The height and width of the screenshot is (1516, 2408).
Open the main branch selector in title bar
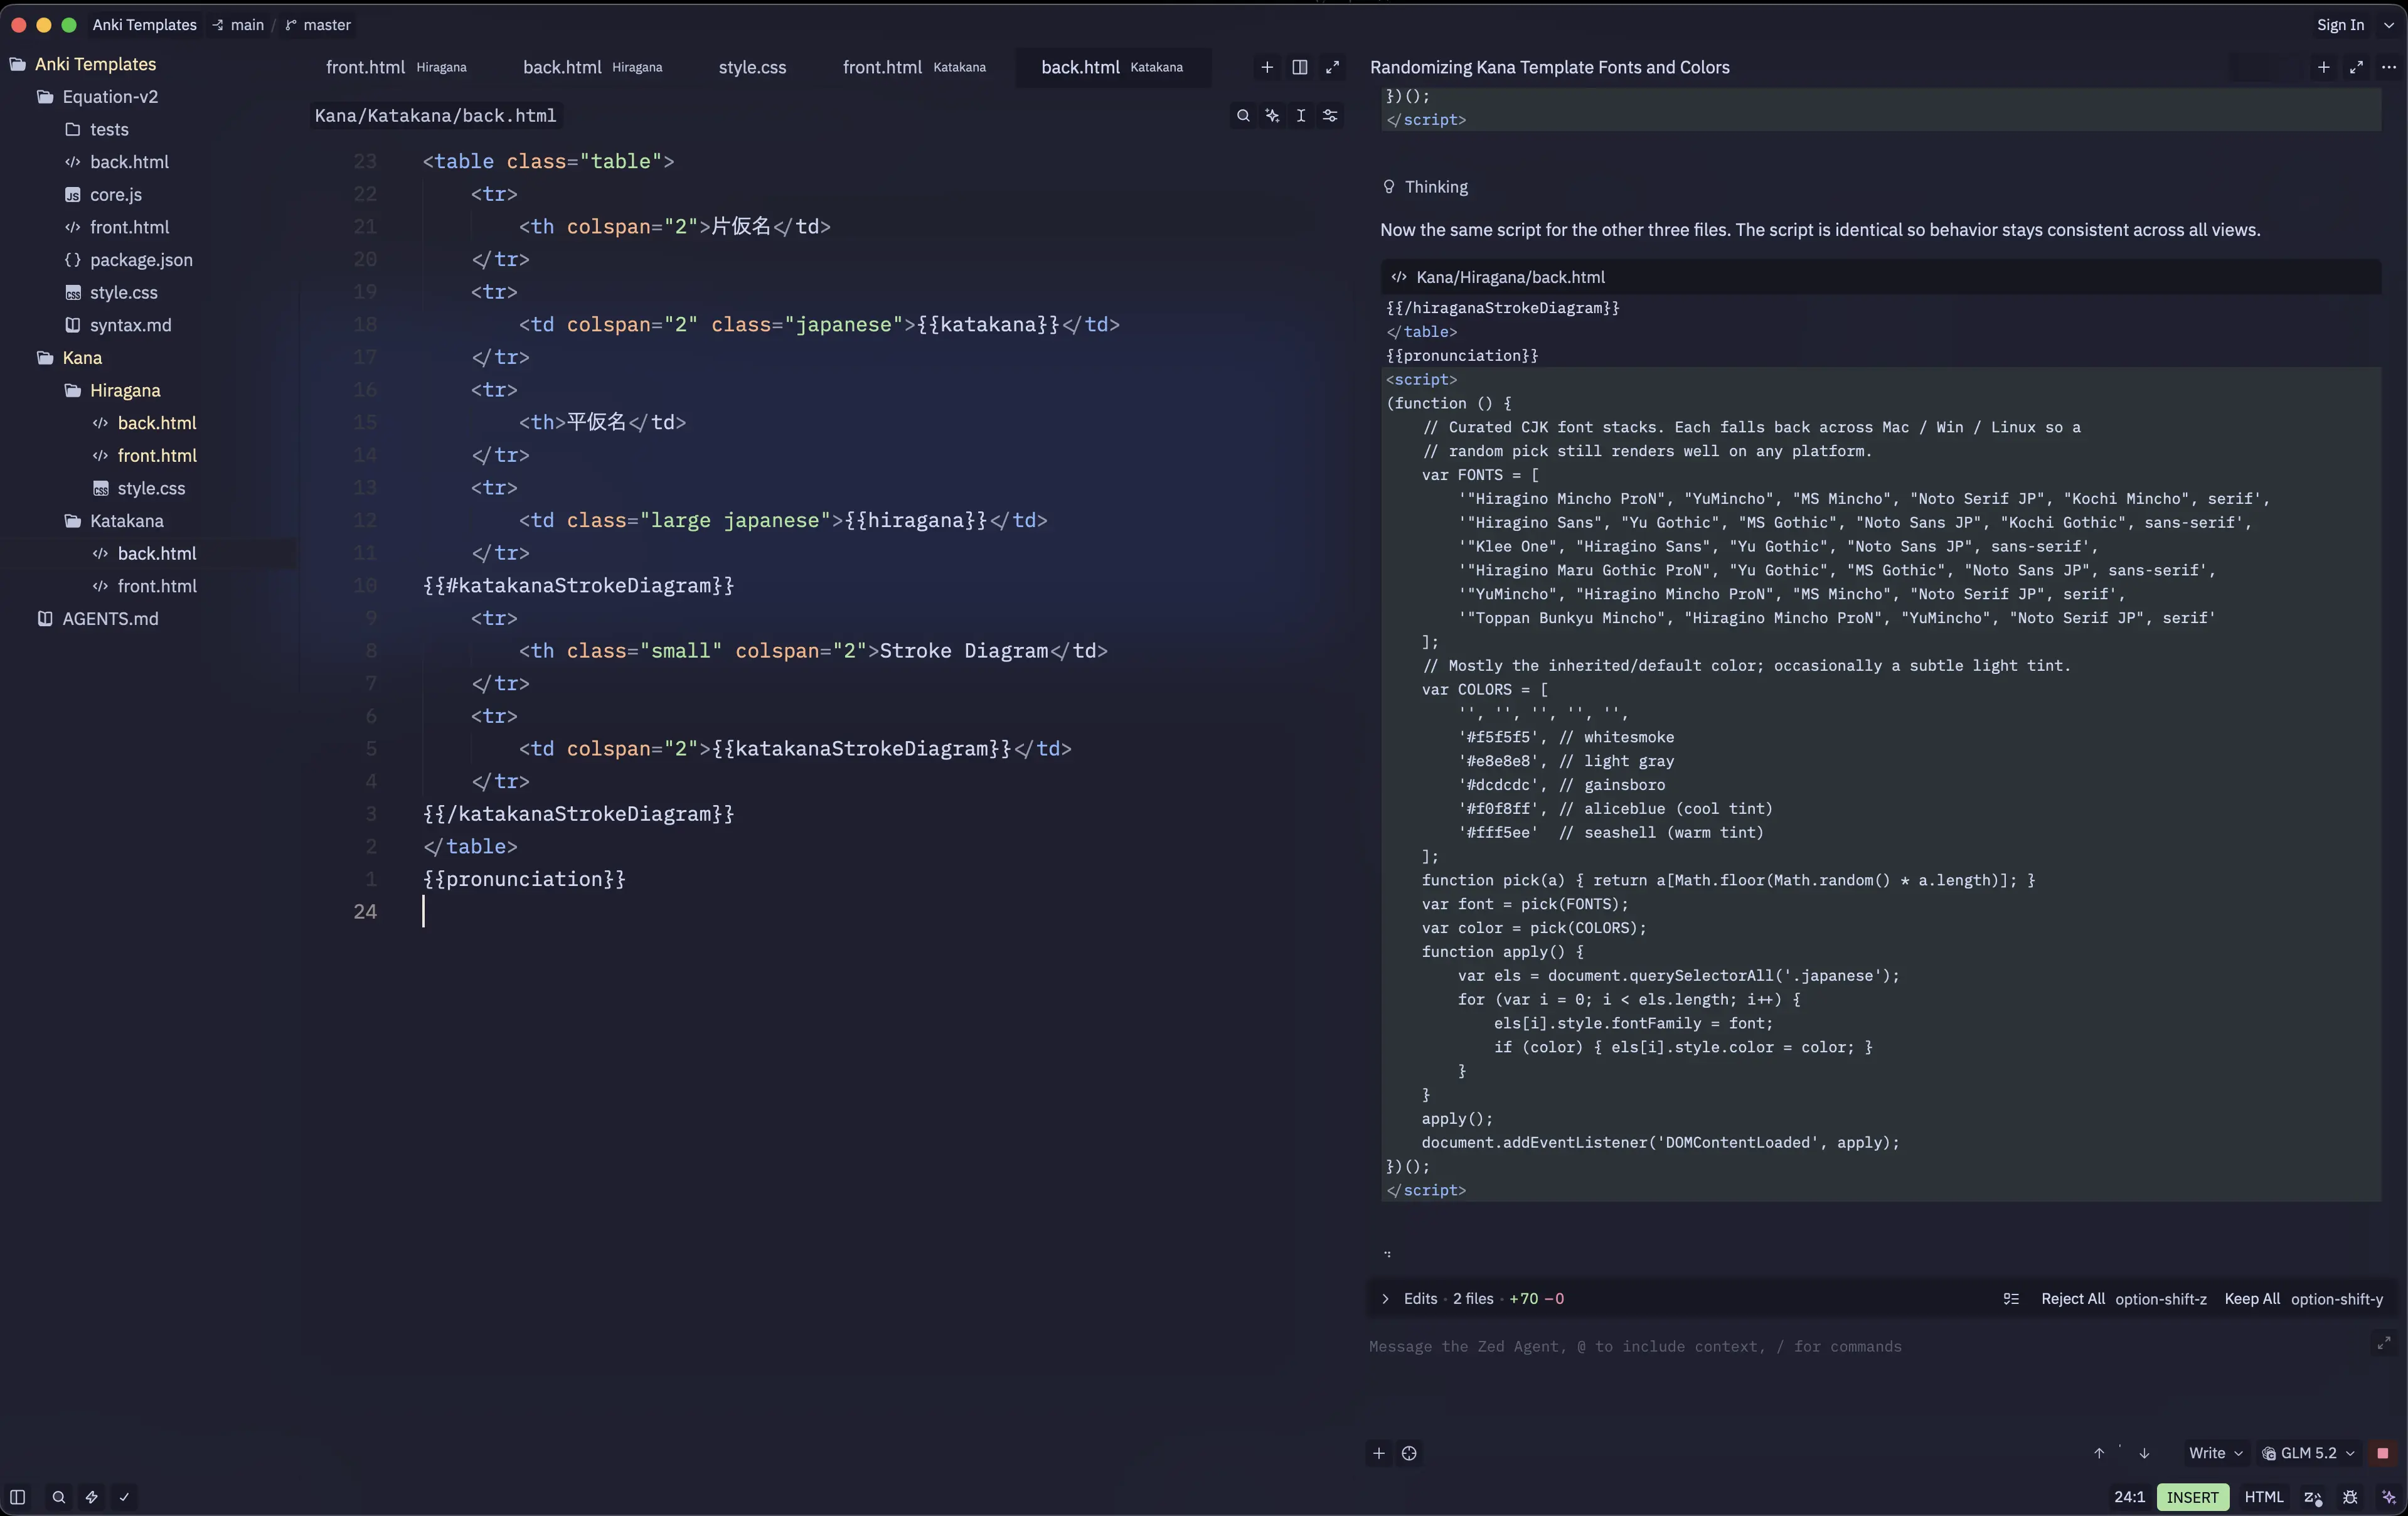(238, 25)
